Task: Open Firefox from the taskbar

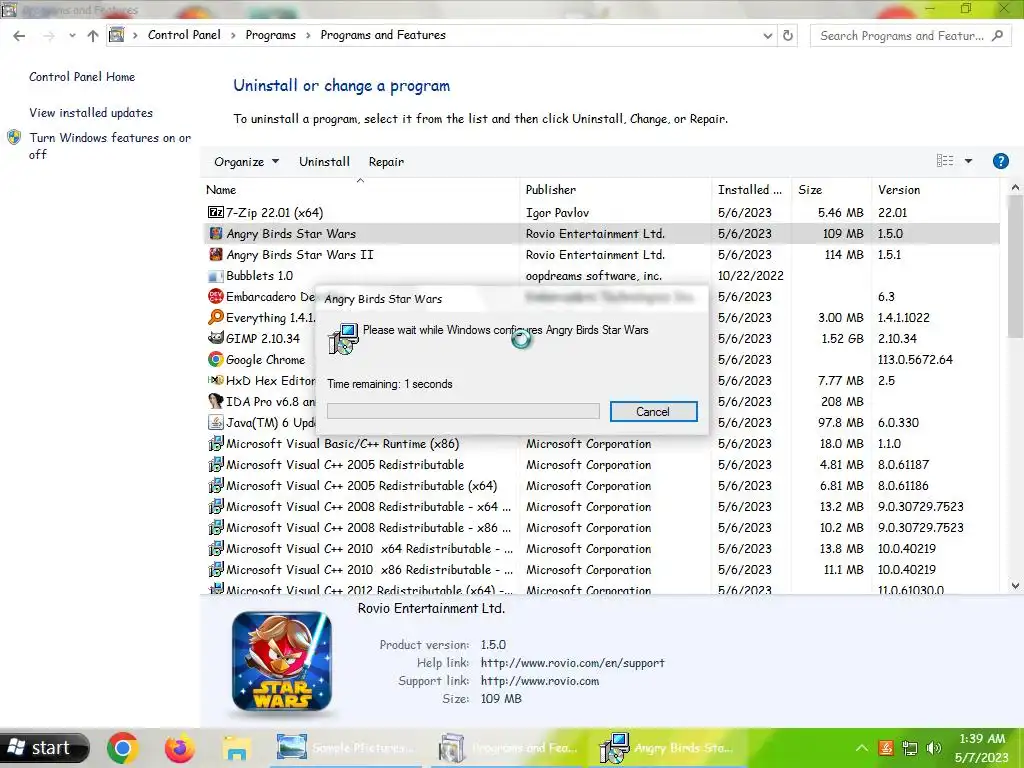Action: pyautogui.click(x=179, y=748)
